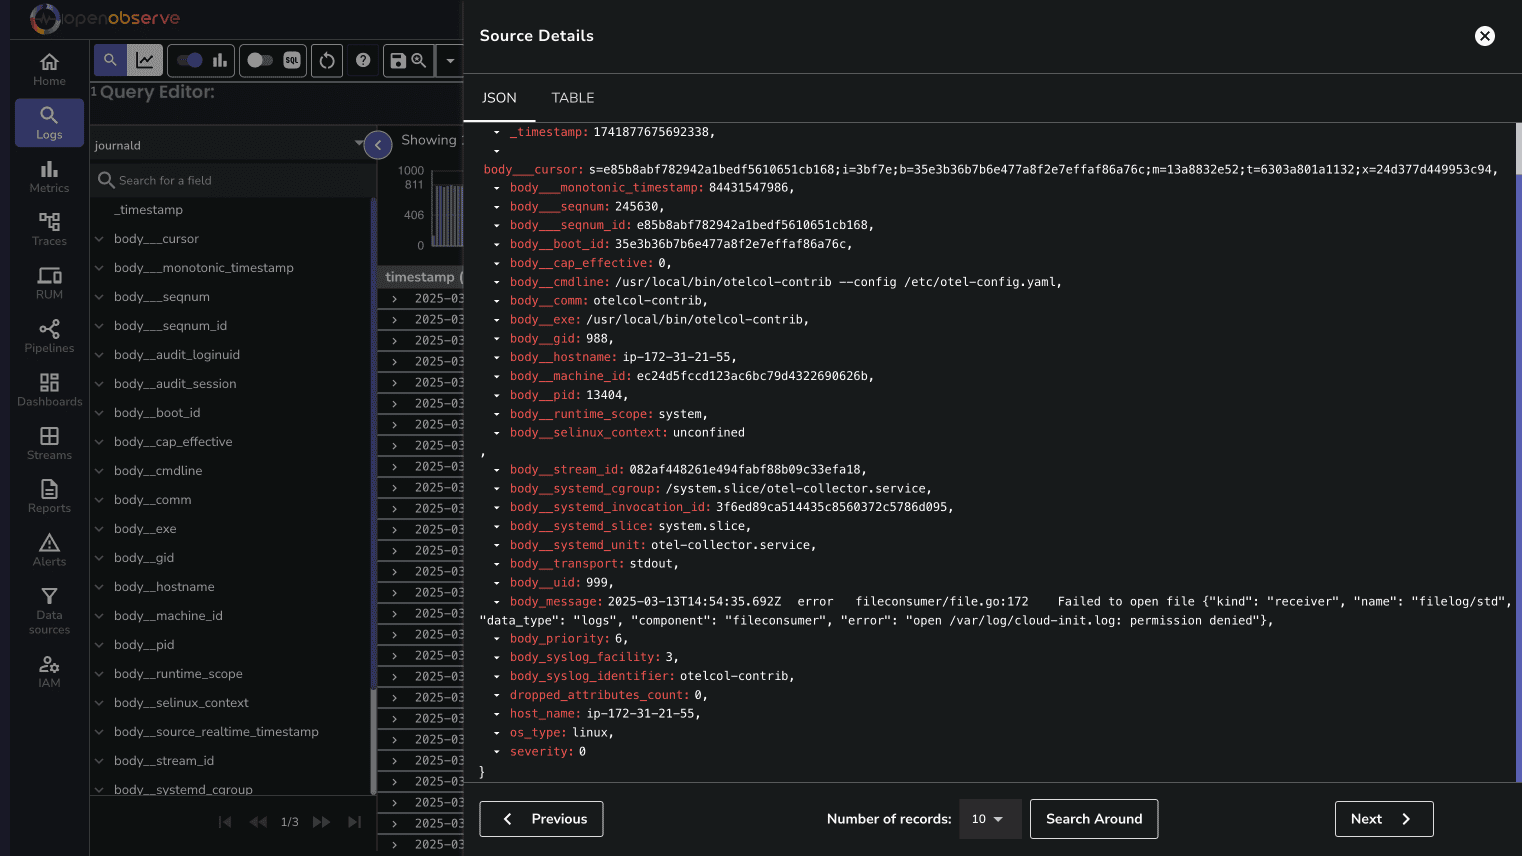Screen dimensions: 1522x856
Task: Select the JSON tab
Action: tap(499, 98)
